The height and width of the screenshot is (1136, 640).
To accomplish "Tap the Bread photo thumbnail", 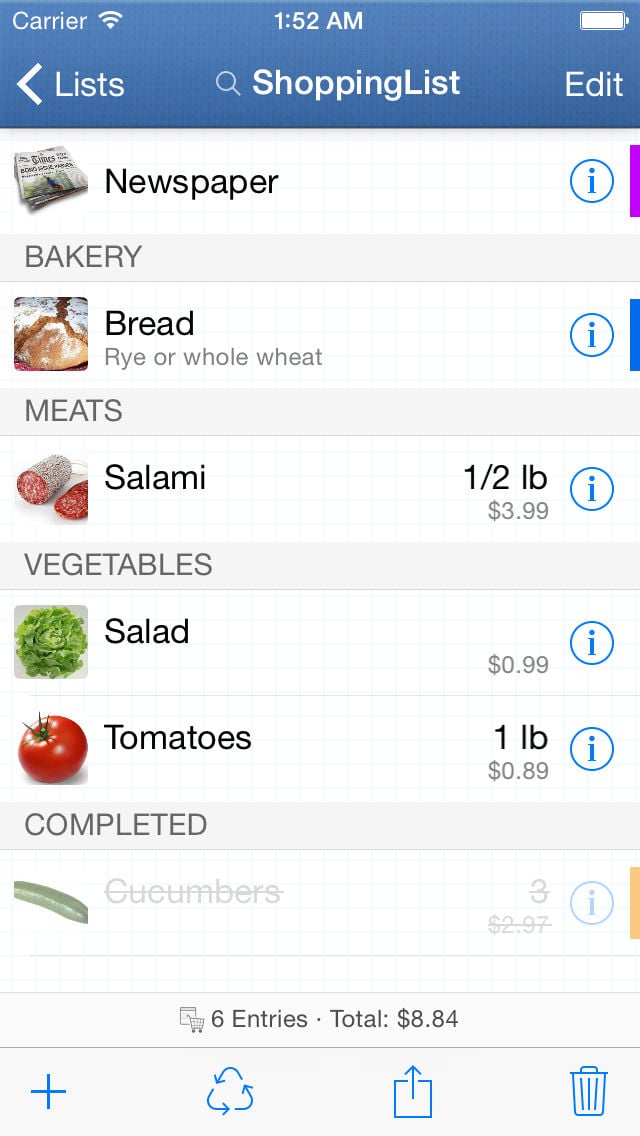I will point(51,334).
